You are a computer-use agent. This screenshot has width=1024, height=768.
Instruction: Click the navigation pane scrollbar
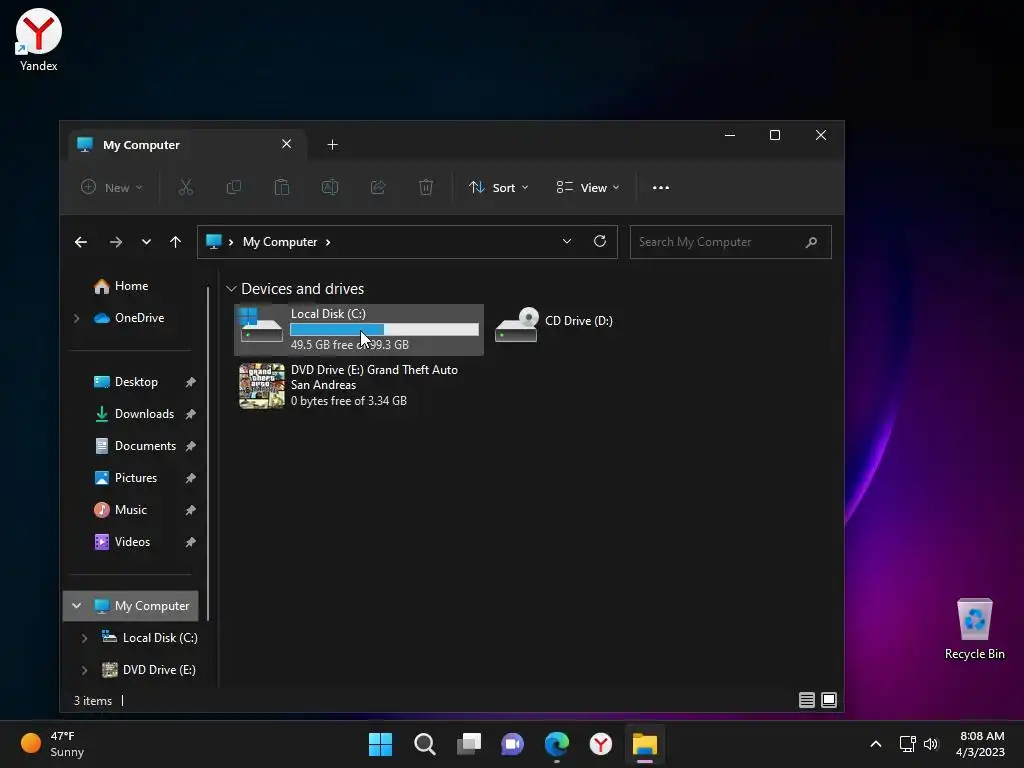208,453
